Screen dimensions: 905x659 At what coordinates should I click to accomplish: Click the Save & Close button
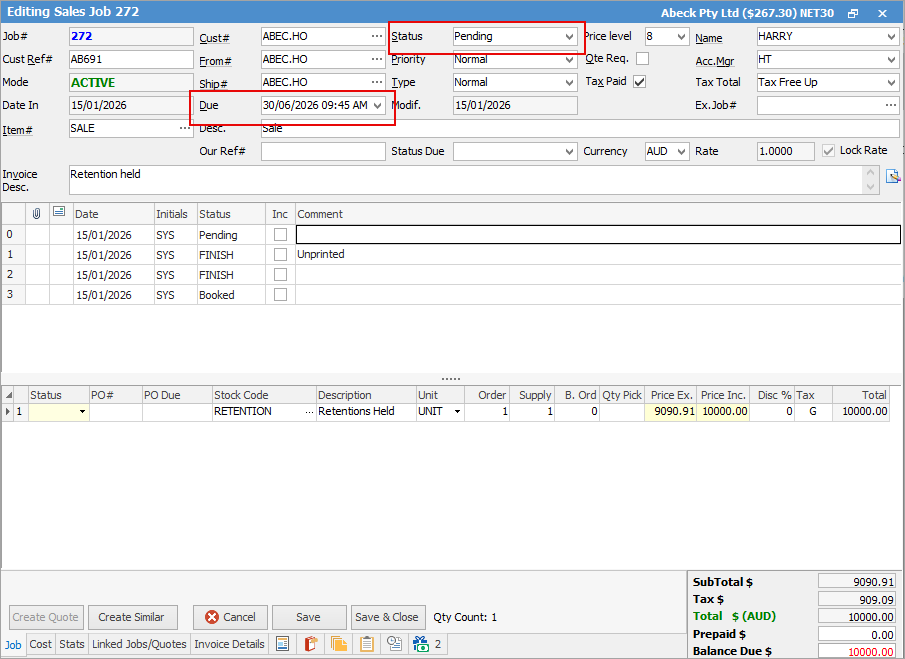[387, 617]
